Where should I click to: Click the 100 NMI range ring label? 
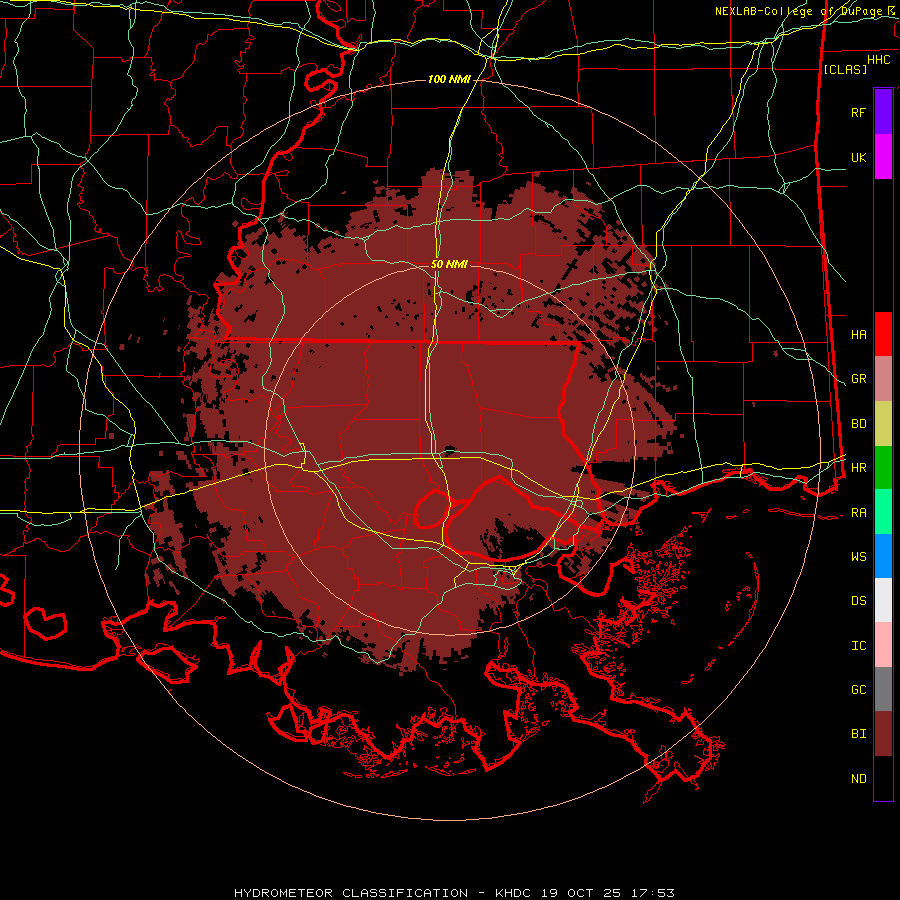click(449, 79)
